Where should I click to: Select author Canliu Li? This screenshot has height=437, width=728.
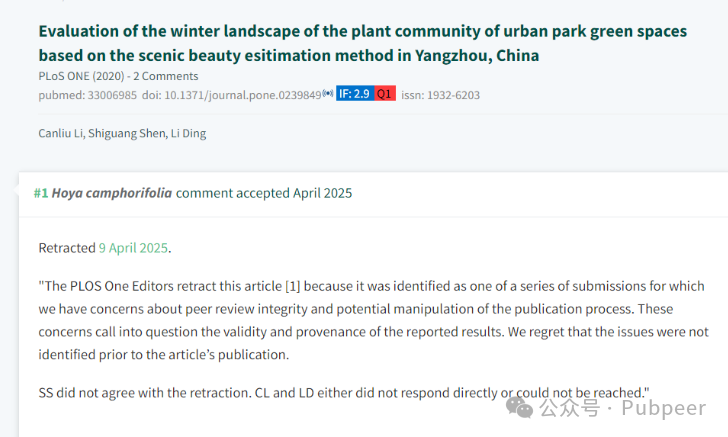[x=60, y=133]
